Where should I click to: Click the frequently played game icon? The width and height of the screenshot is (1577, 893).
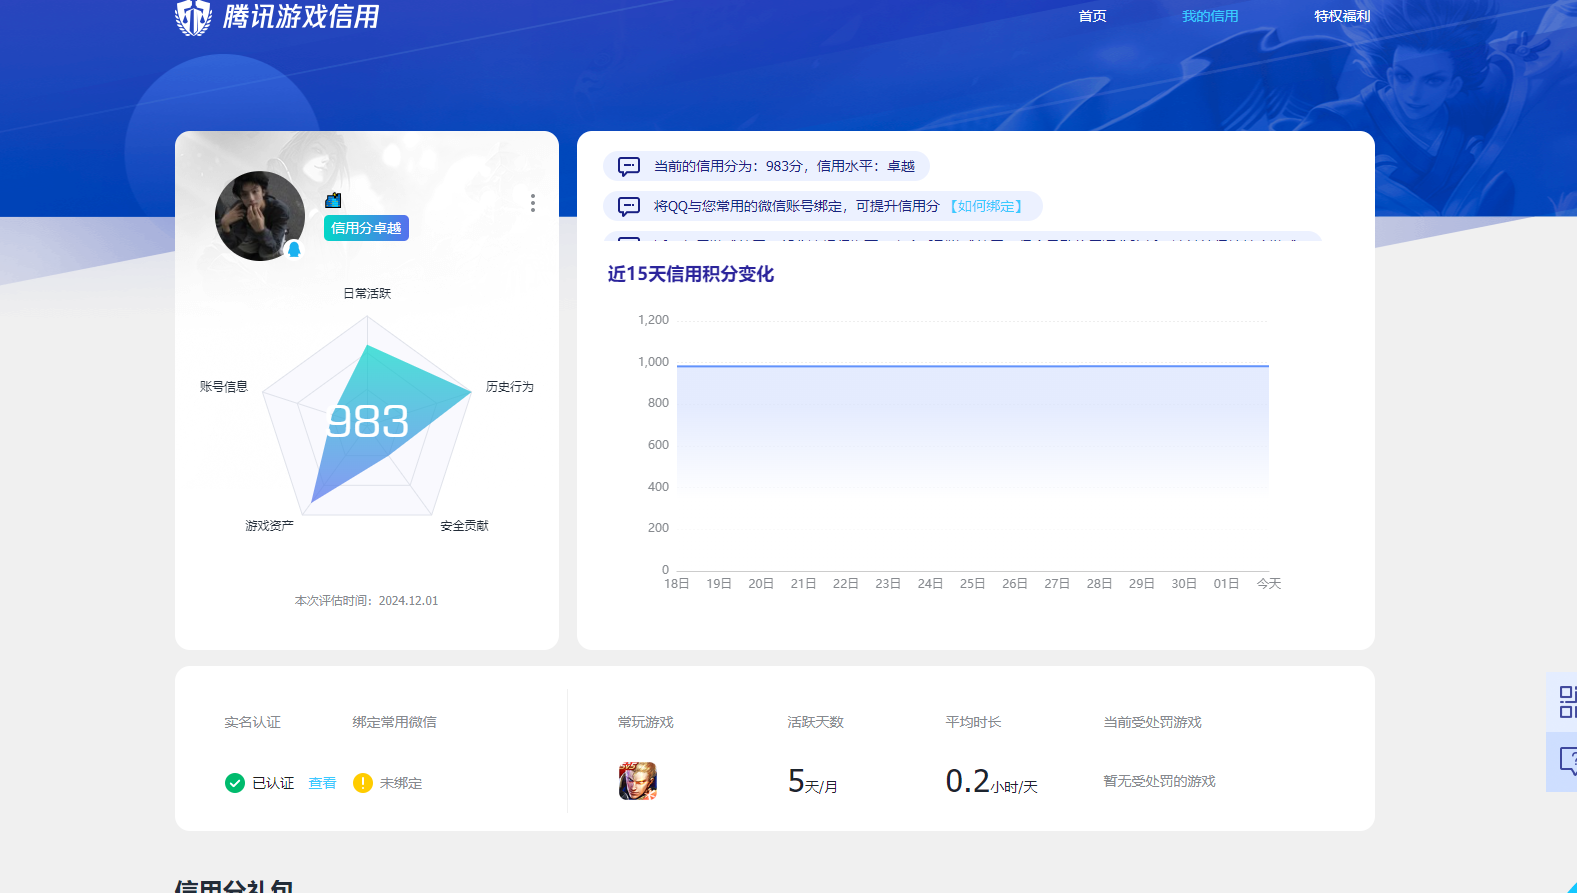click(638, 781)
